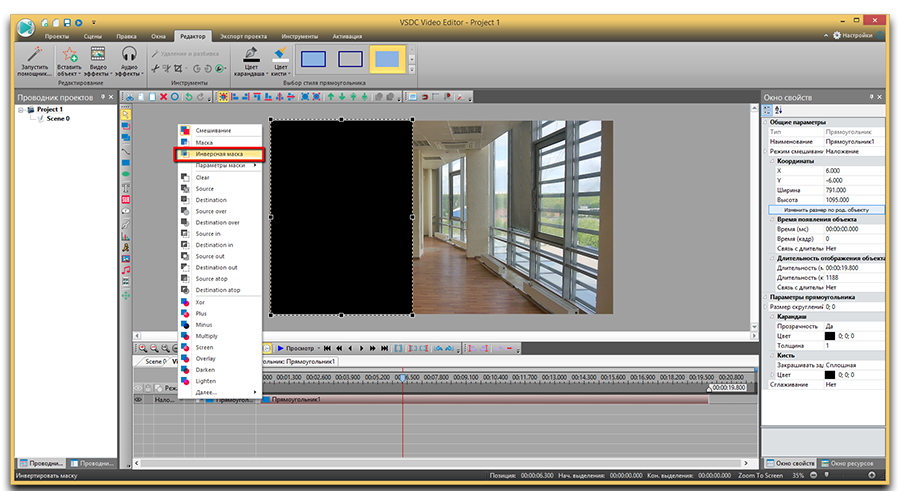Screen dimensions: 900x491
Task: Click the green move-up arrow icon
Action: (x=331, y=97)
